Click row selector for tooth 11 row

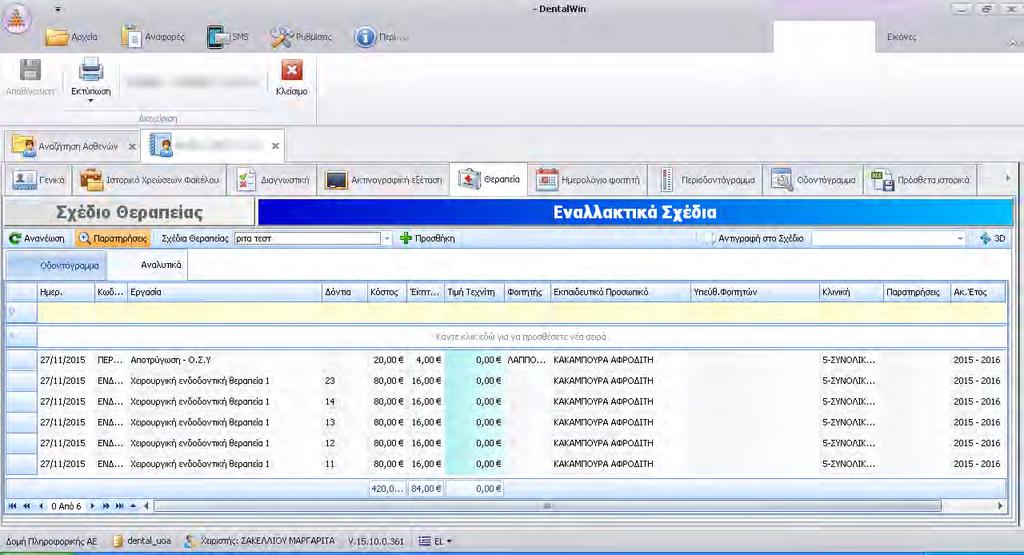(21, 464)
